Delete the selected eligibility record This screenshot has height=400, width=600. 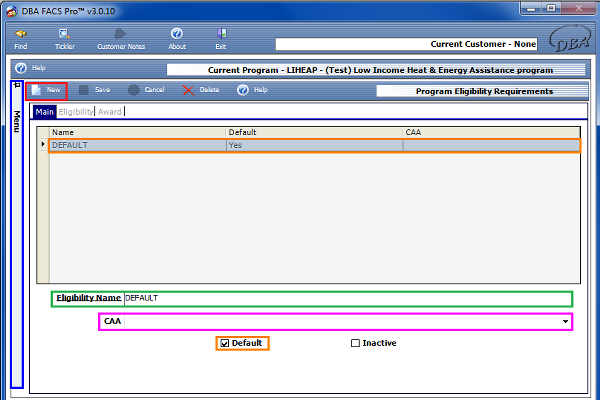point(201,90)
